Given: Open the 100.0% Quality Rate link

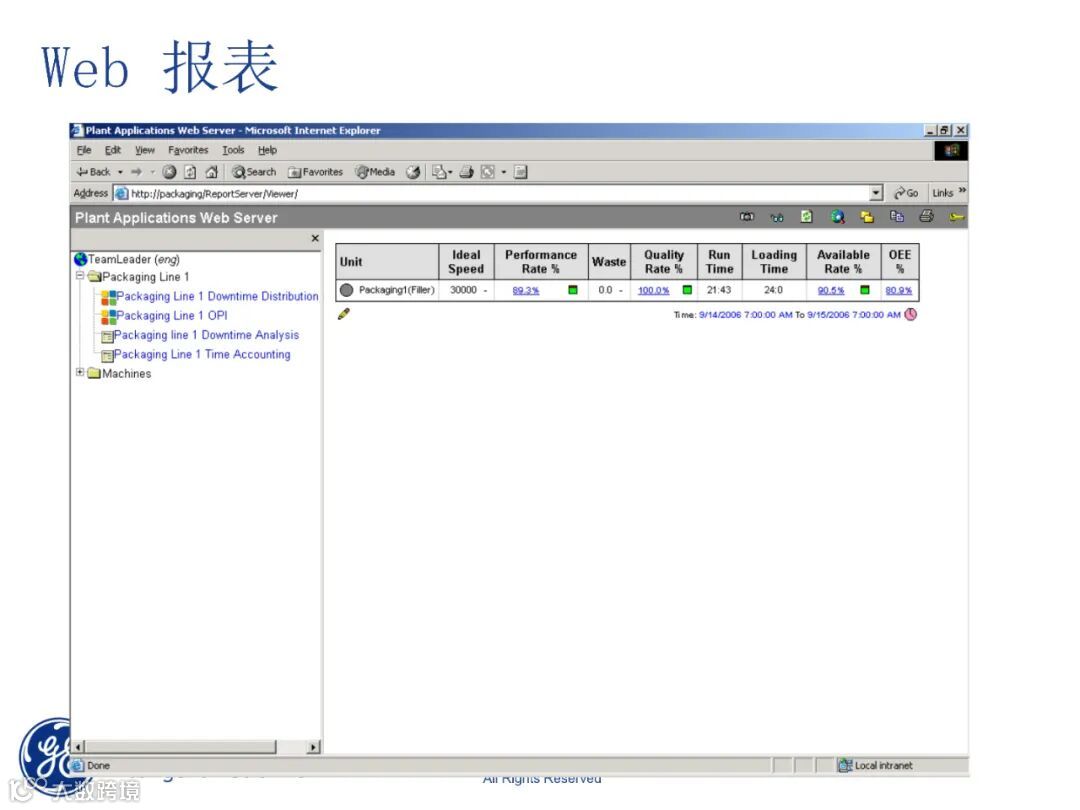Looking at the screenshot, I should pos(654,291).
